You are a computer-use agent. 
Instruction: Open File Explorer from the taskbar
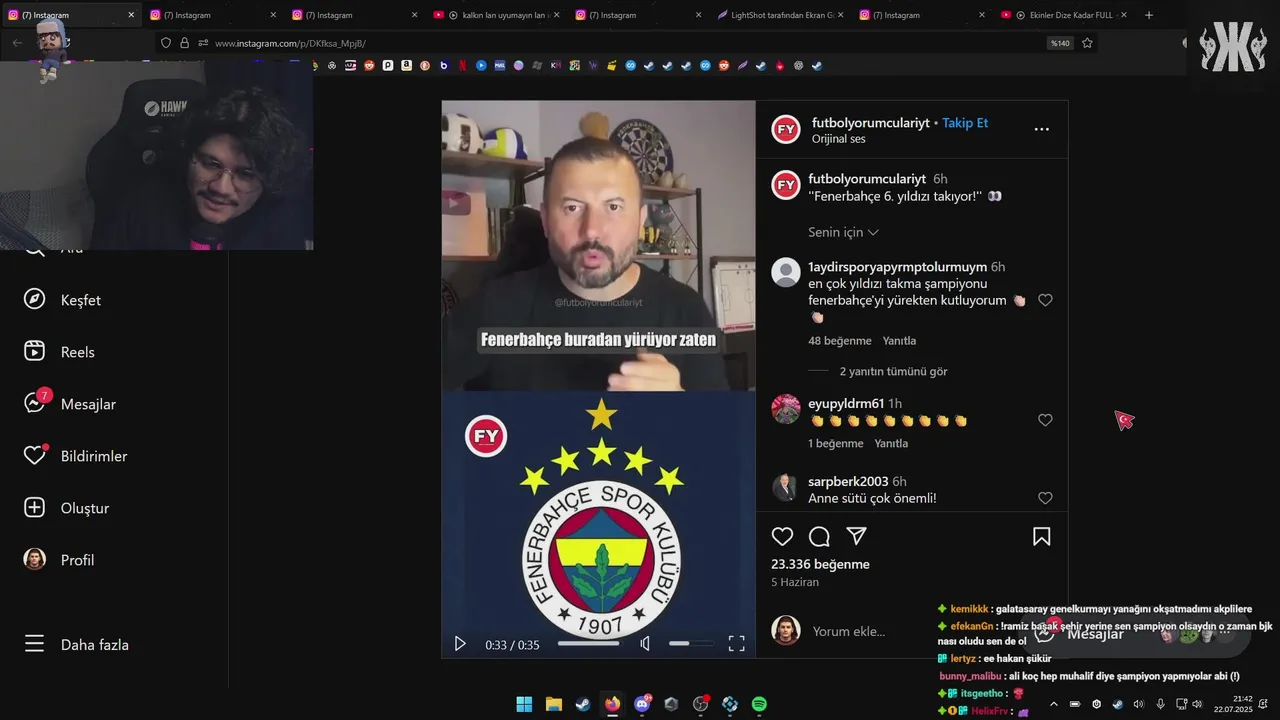click(x=553, y=704)
